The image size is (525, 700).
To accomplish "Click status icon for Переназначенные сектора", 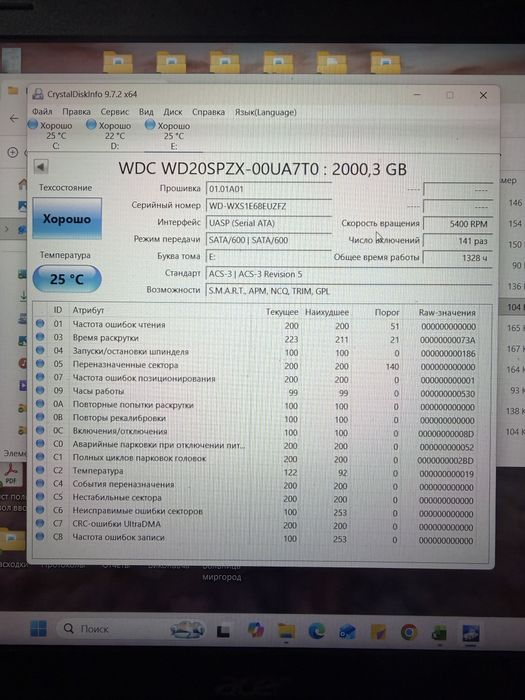I will (40, 364).
